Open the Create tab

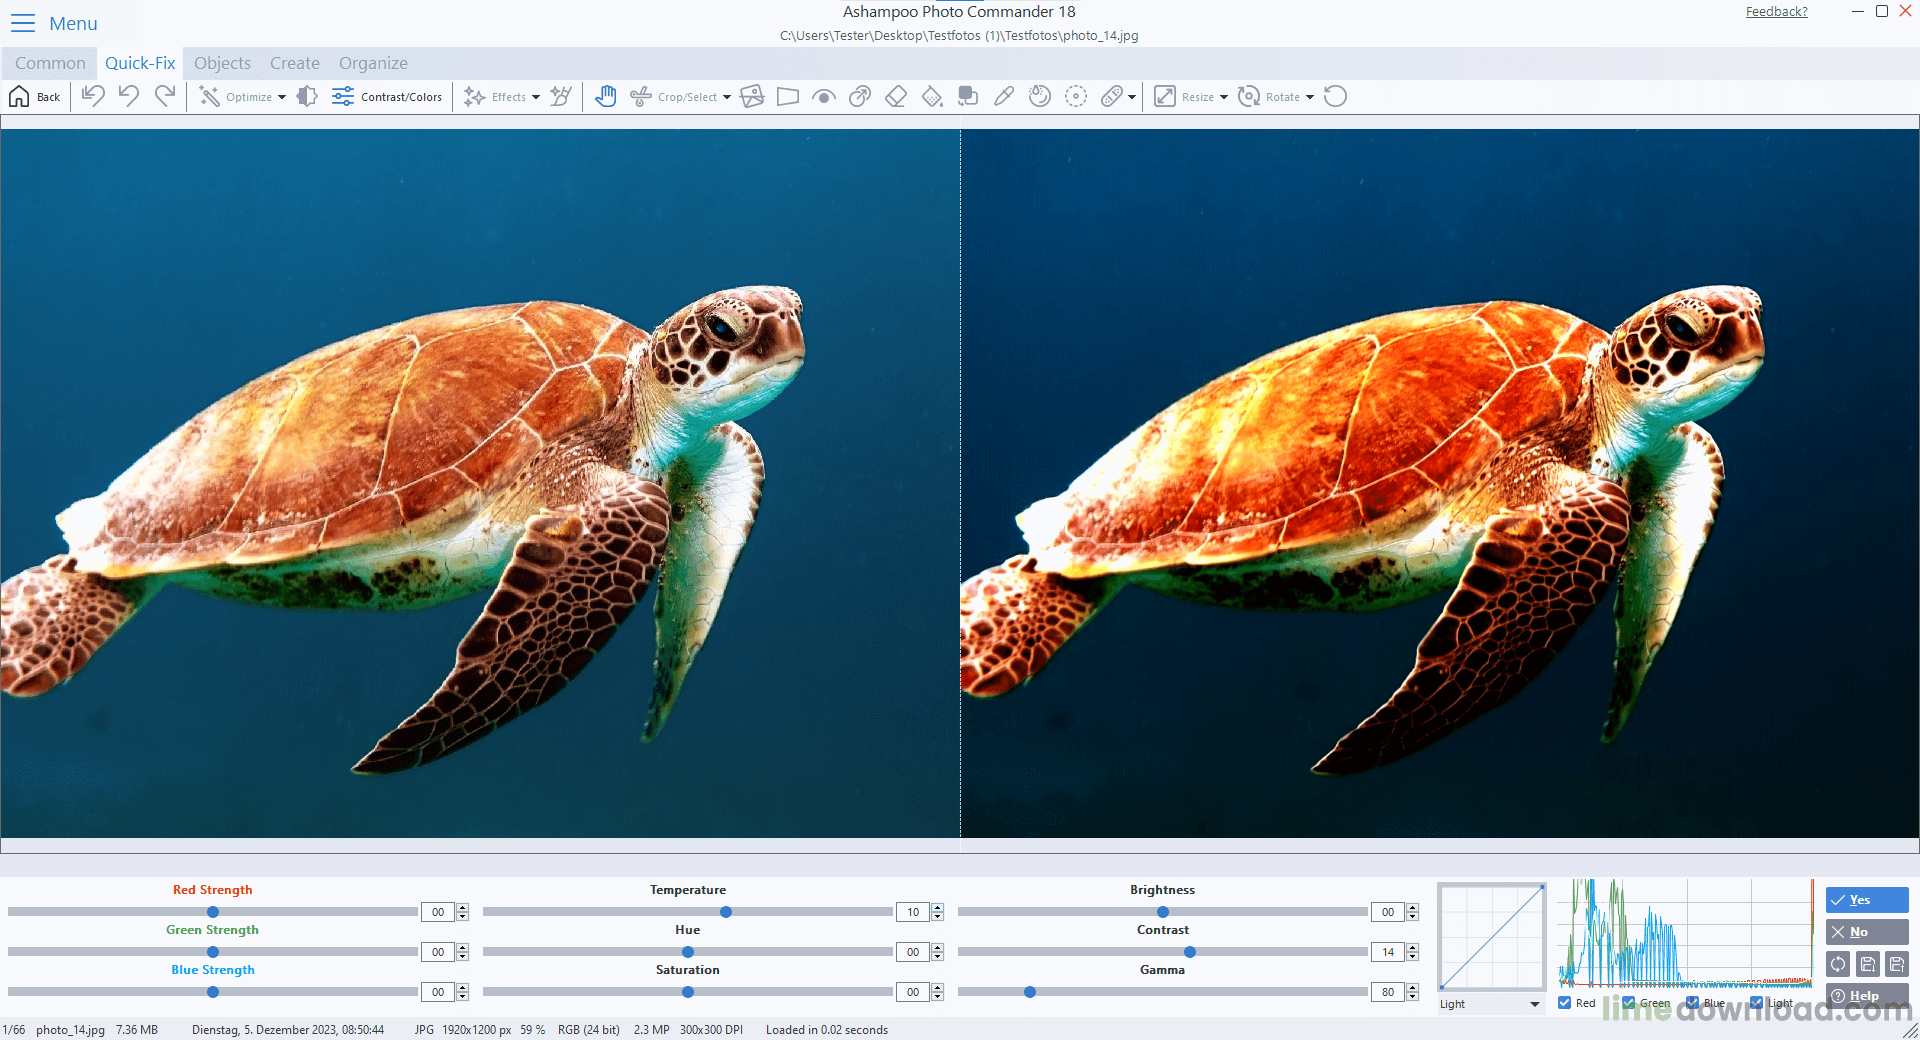[294, 62]
